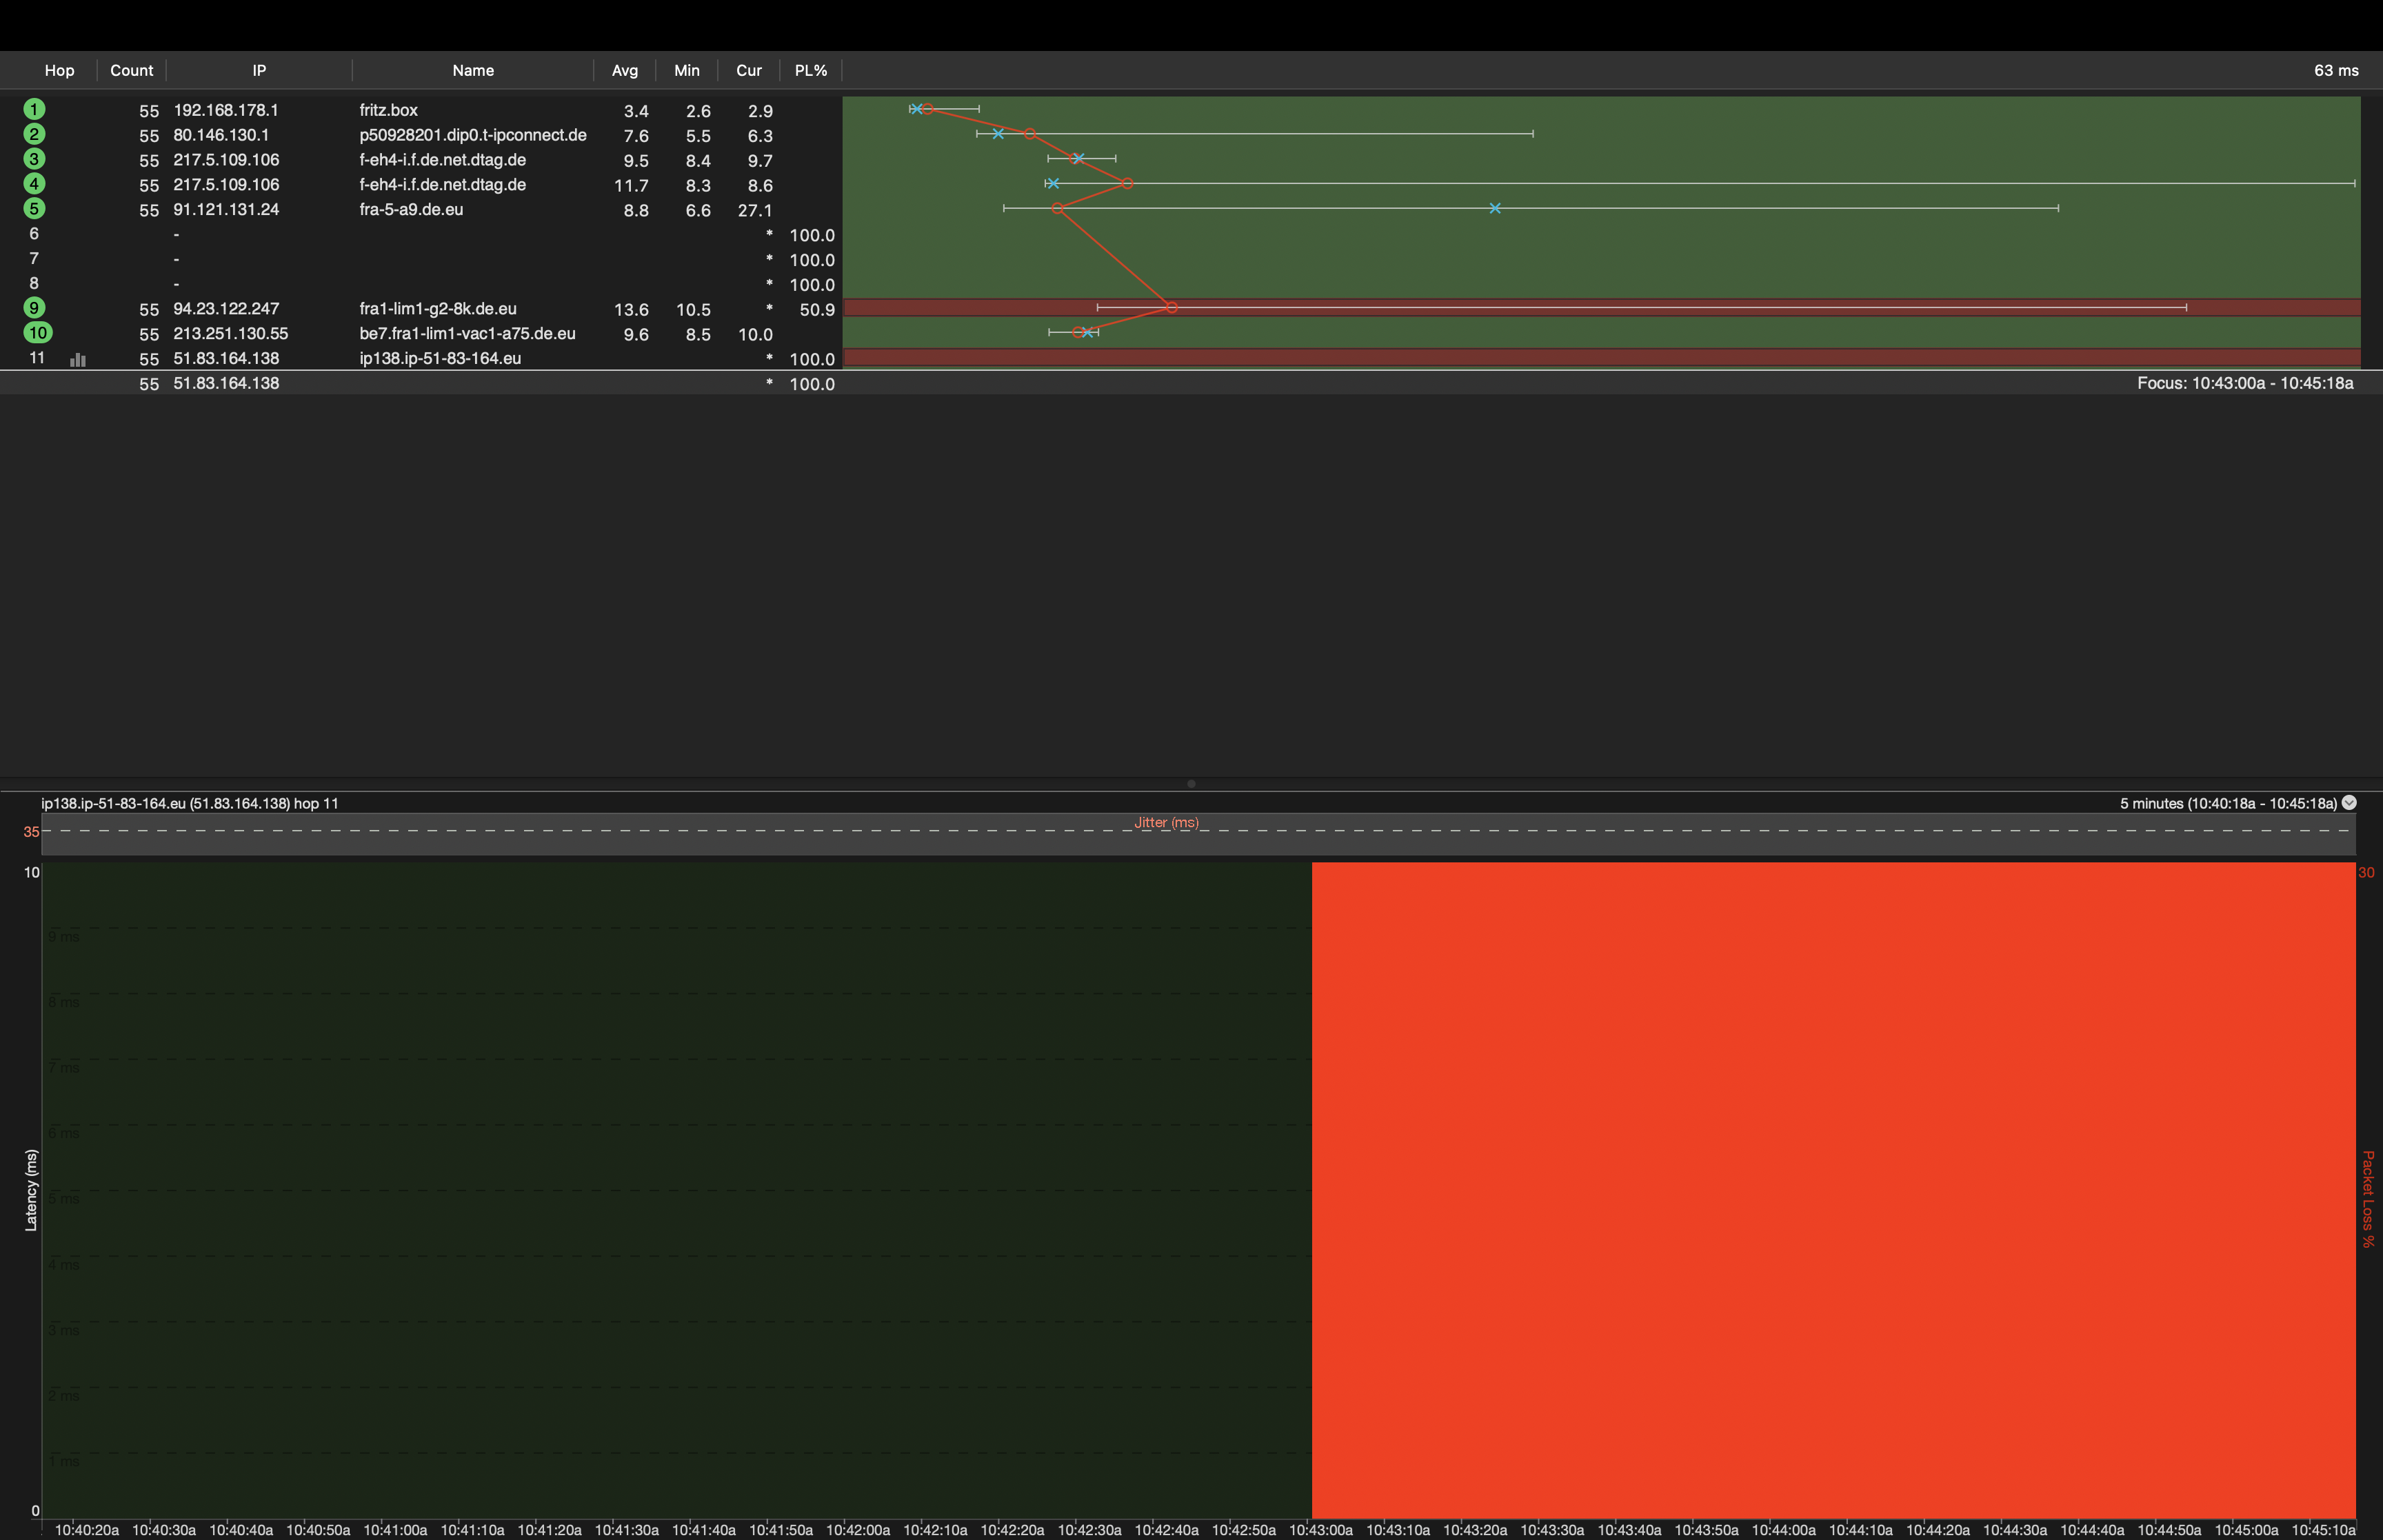2383x1540 pixels.
Task: Click the 10:42:00a tick on the time axis
Action: 858,1530
